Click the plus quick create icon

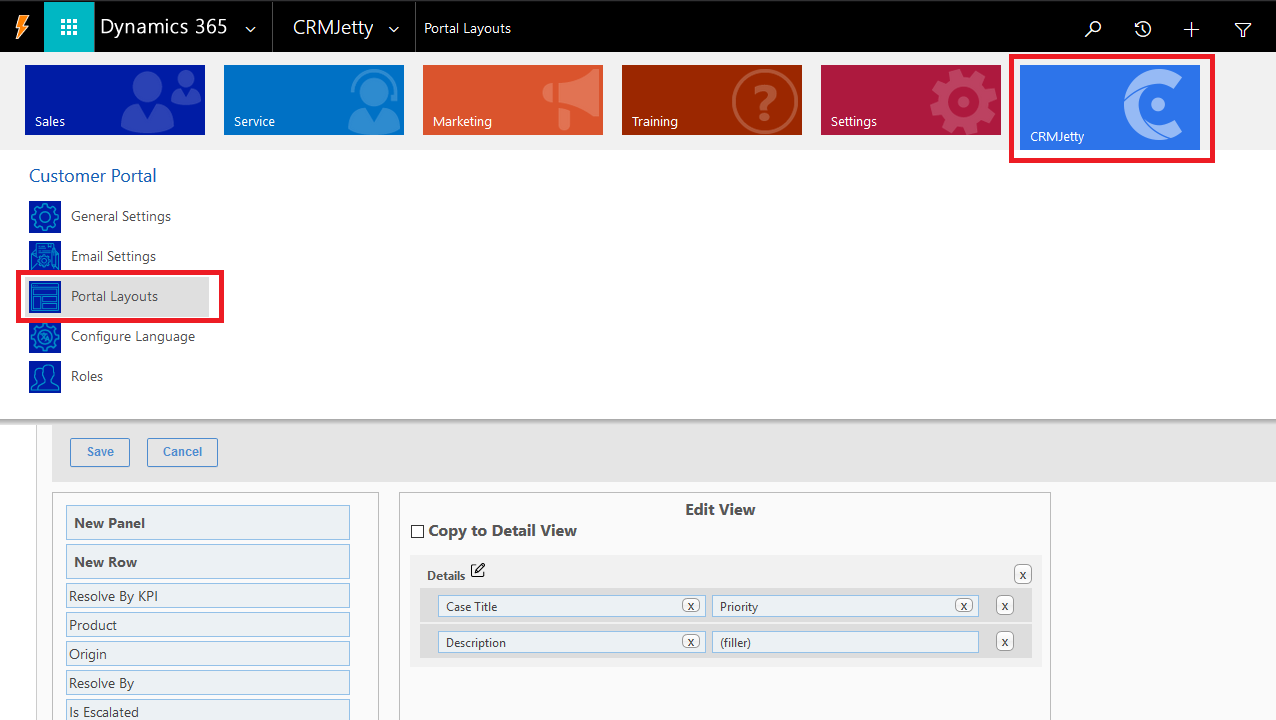point(1191,29)
